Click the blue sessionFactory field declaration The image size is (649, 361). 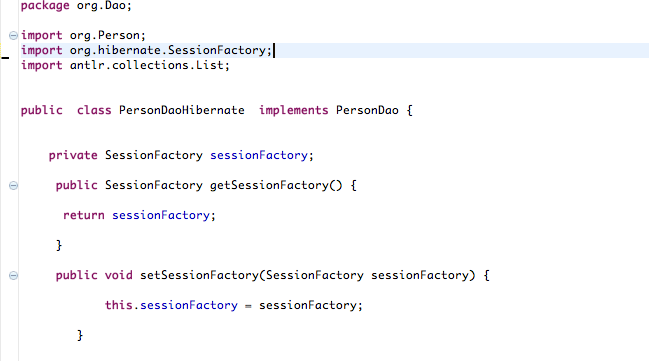[x=259, y=155]
